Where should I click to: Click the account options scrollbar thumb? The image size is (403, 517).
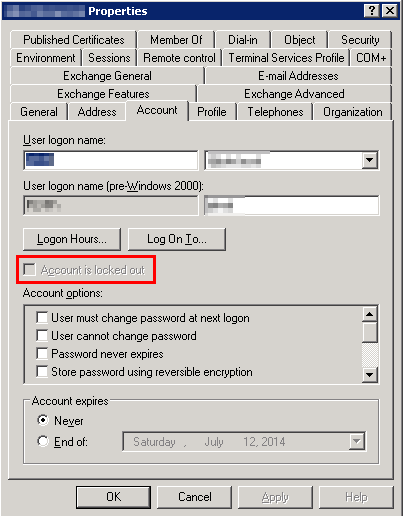point(370,332)
